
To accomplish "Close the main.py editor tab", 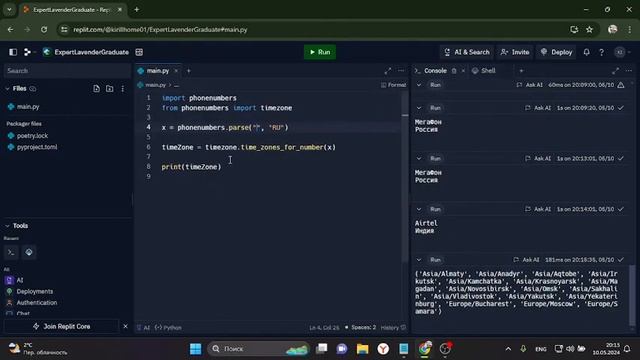I will click(176, 71).
